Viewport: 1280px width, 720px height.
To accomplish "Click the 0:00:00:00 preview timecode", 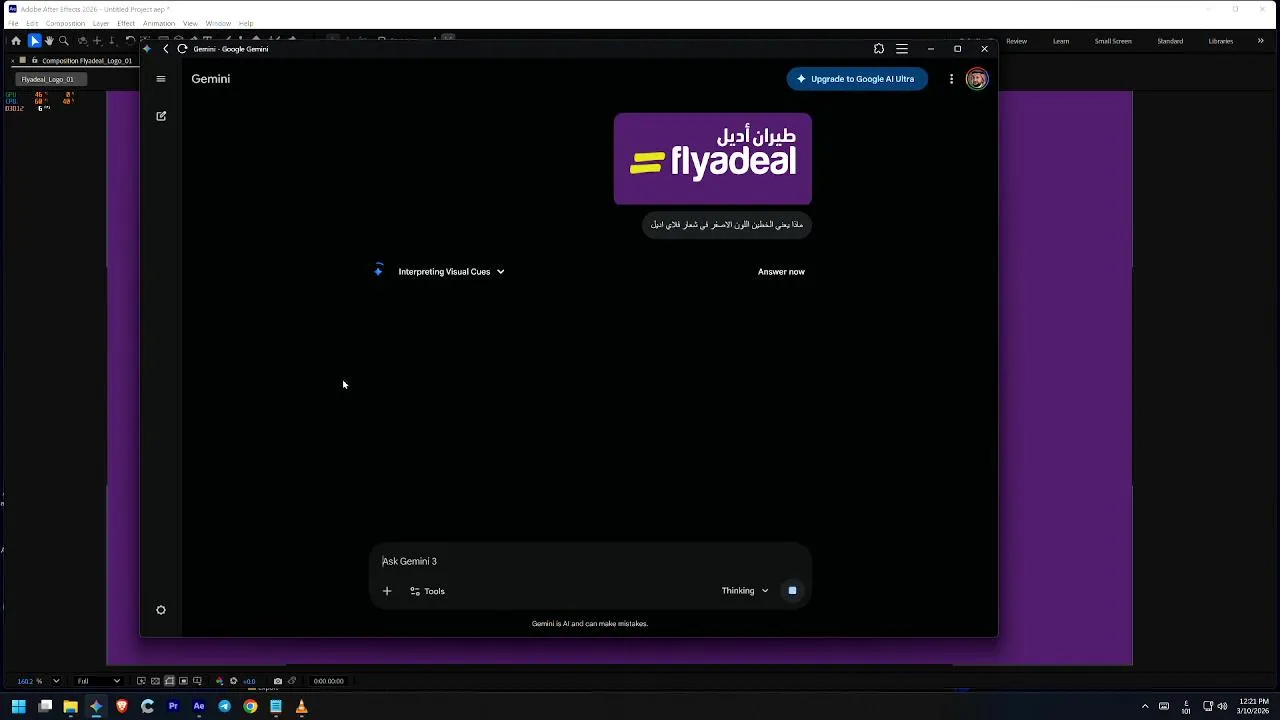I will (x=328, y=681).
